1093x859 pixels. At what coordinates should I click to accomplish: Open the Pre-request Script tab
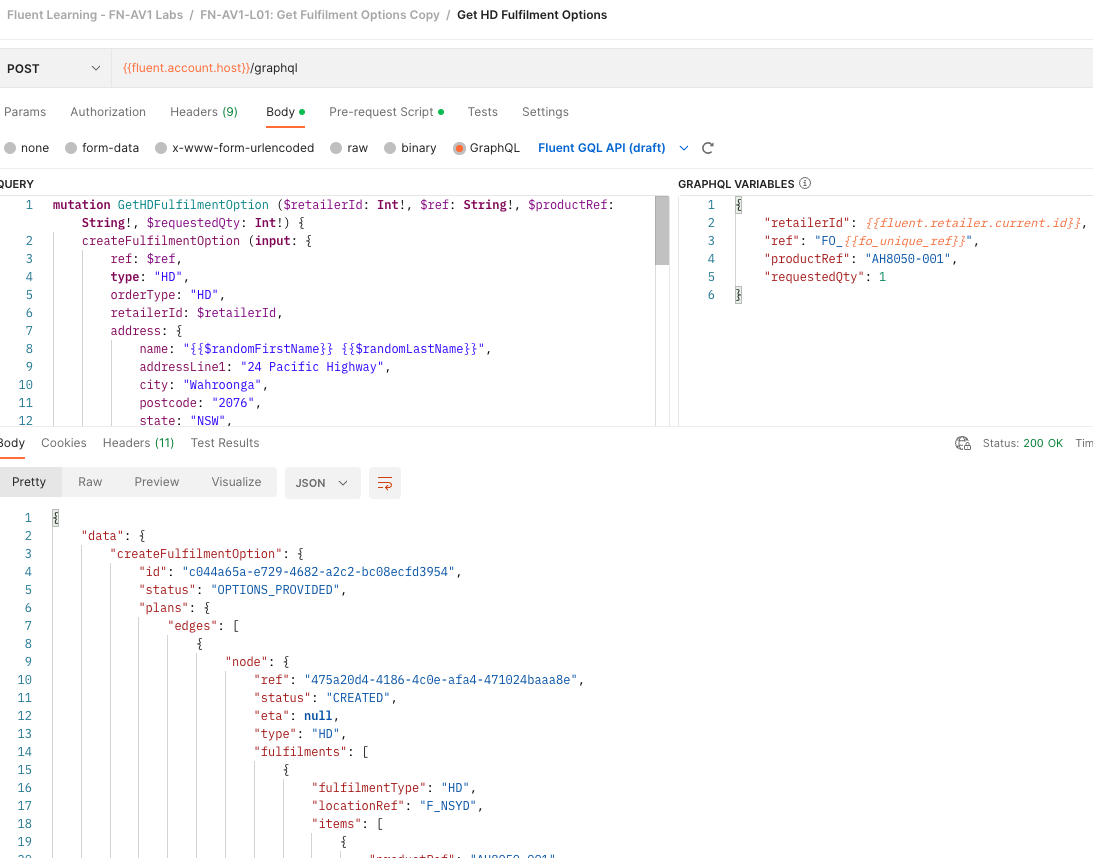coord(386,112)
